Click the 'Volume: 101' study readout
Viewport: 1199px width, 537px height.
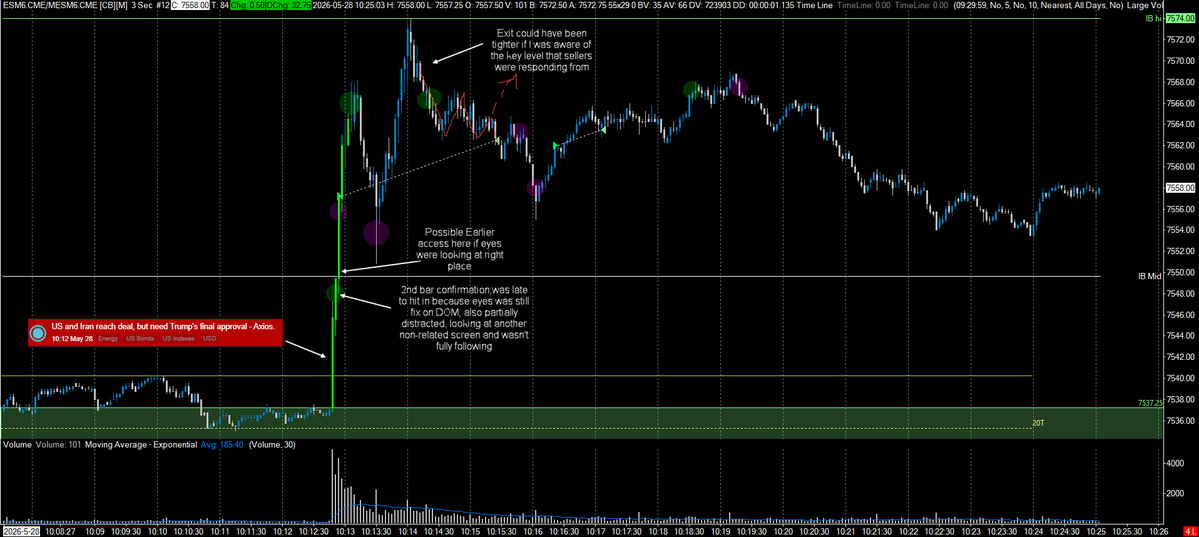point(59,444)
